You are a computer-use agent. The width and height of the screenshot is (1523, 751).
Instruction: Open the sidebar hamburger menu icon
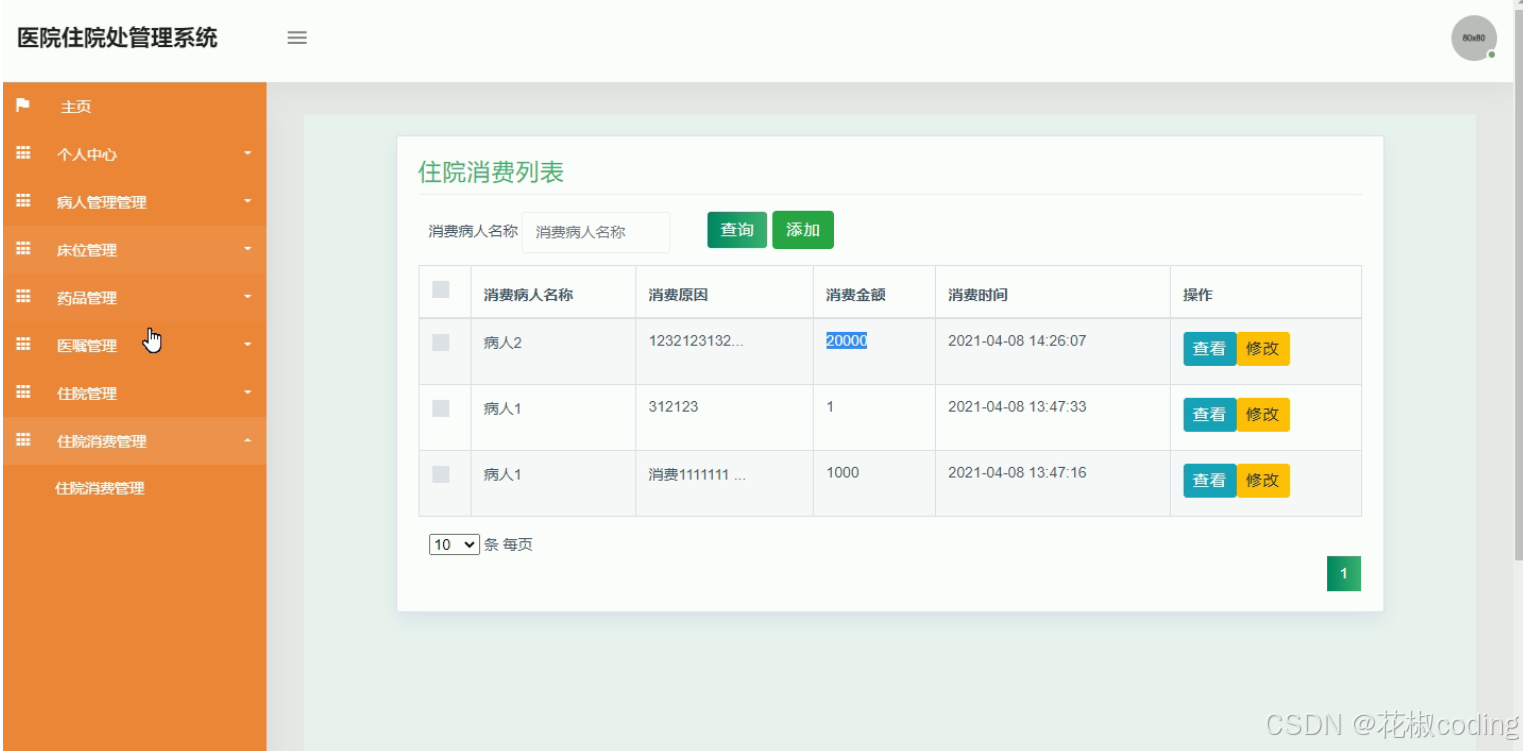coord(297,37)
